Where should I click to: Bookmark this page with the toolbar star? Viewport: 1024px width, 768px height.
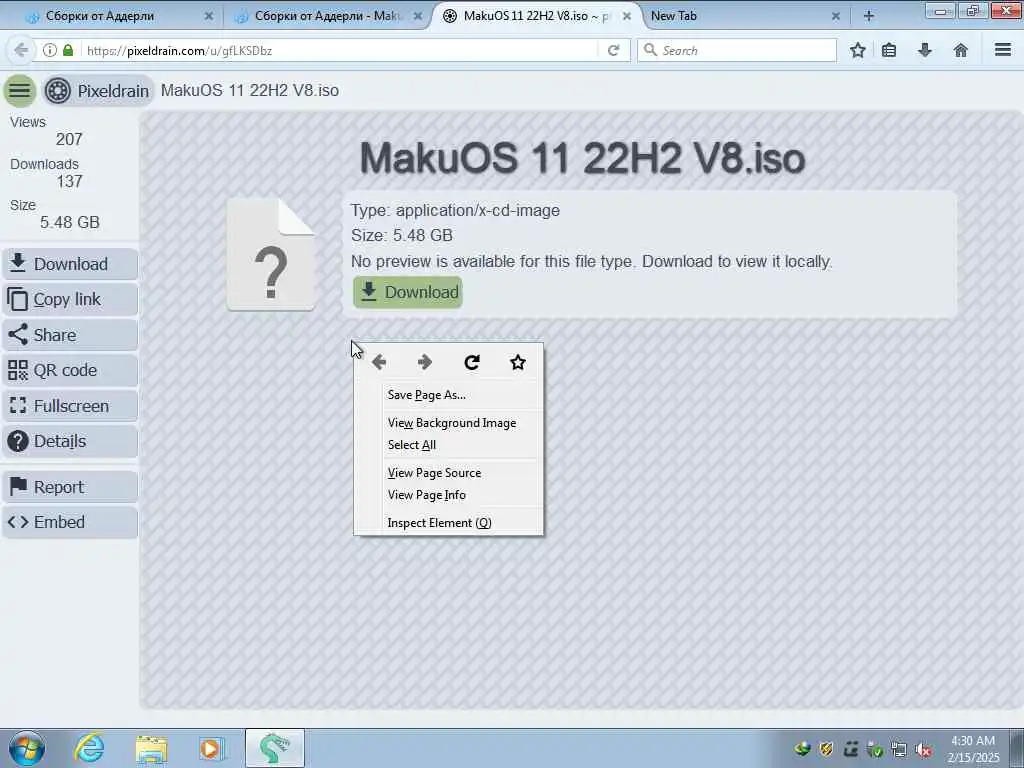pos(858,50)
